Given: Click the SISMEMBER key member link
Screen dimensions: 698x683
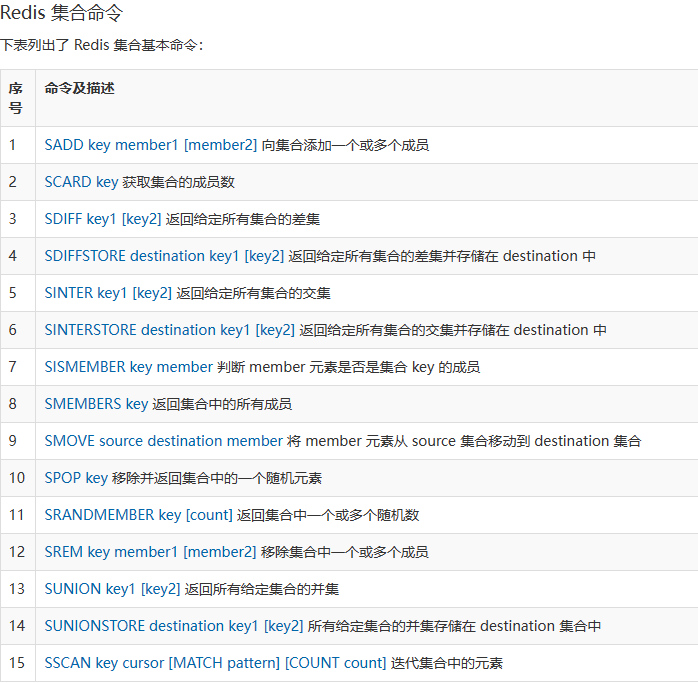Looking at the screenshot, I should 128,367.
